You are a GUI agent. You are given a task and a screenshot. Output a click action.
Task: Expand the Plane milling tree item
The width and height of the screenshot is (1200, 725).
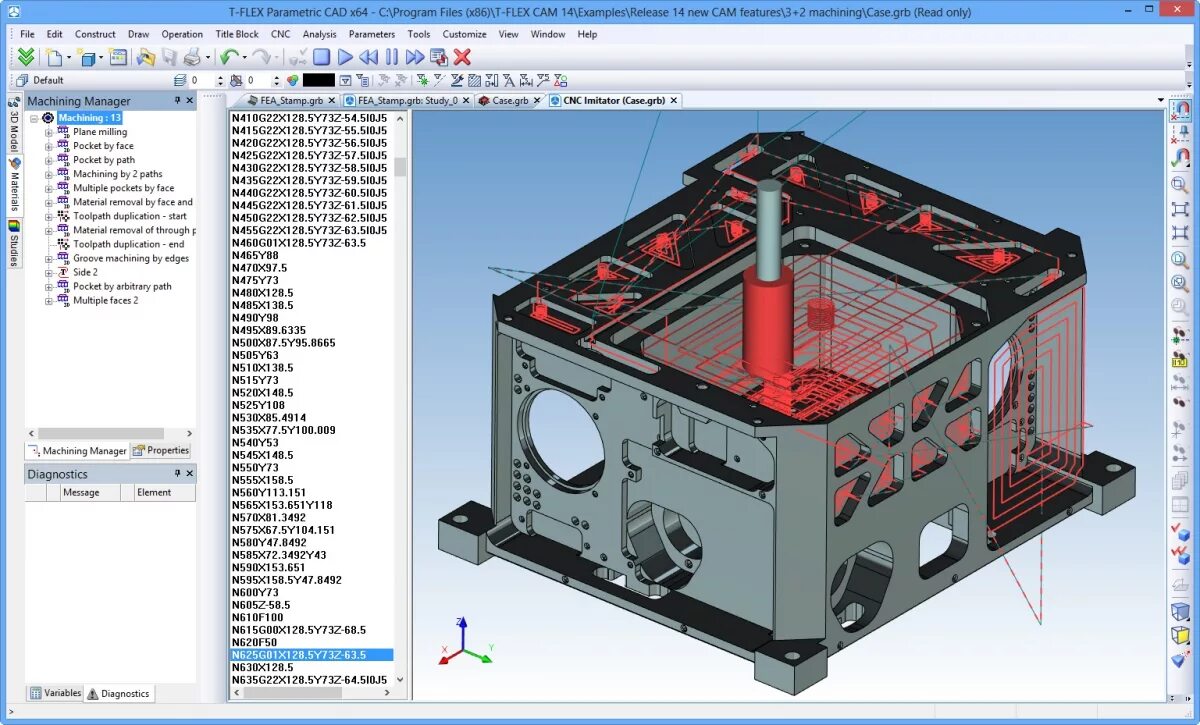pyautogui.click(x=48, y=132)
